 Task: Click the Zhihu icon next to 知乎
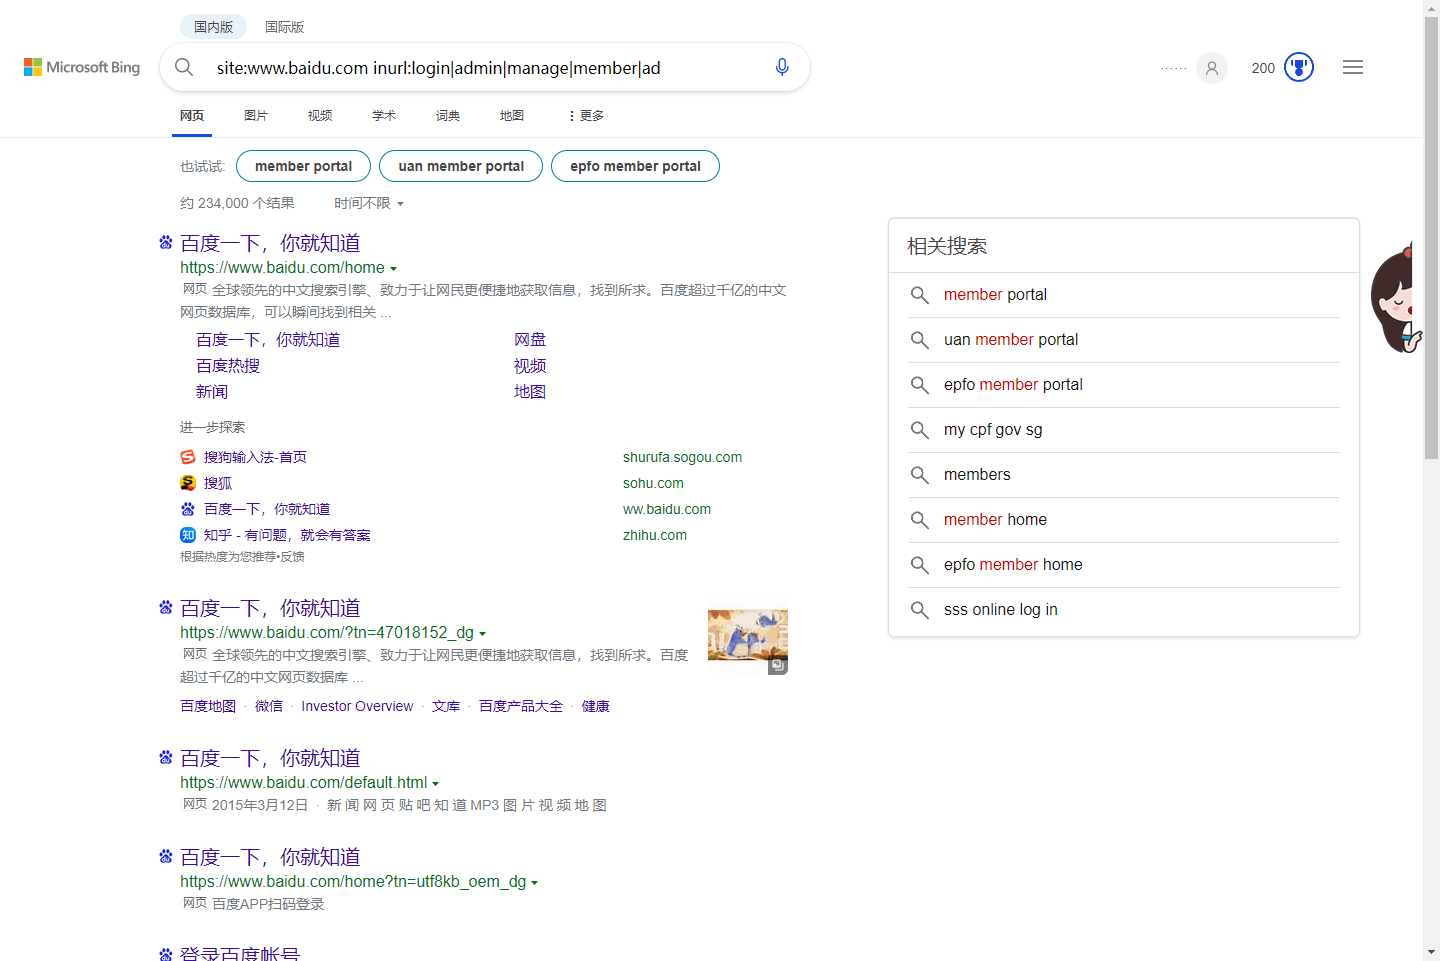[x=188, y=535]
